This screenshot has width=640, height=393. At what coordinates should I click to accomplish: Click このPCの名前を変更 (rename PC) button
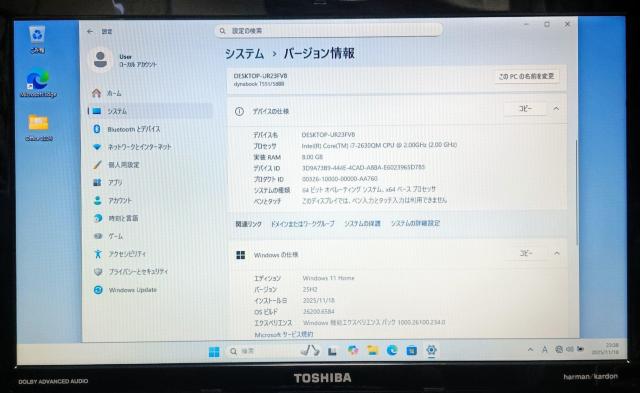[526, 76]
